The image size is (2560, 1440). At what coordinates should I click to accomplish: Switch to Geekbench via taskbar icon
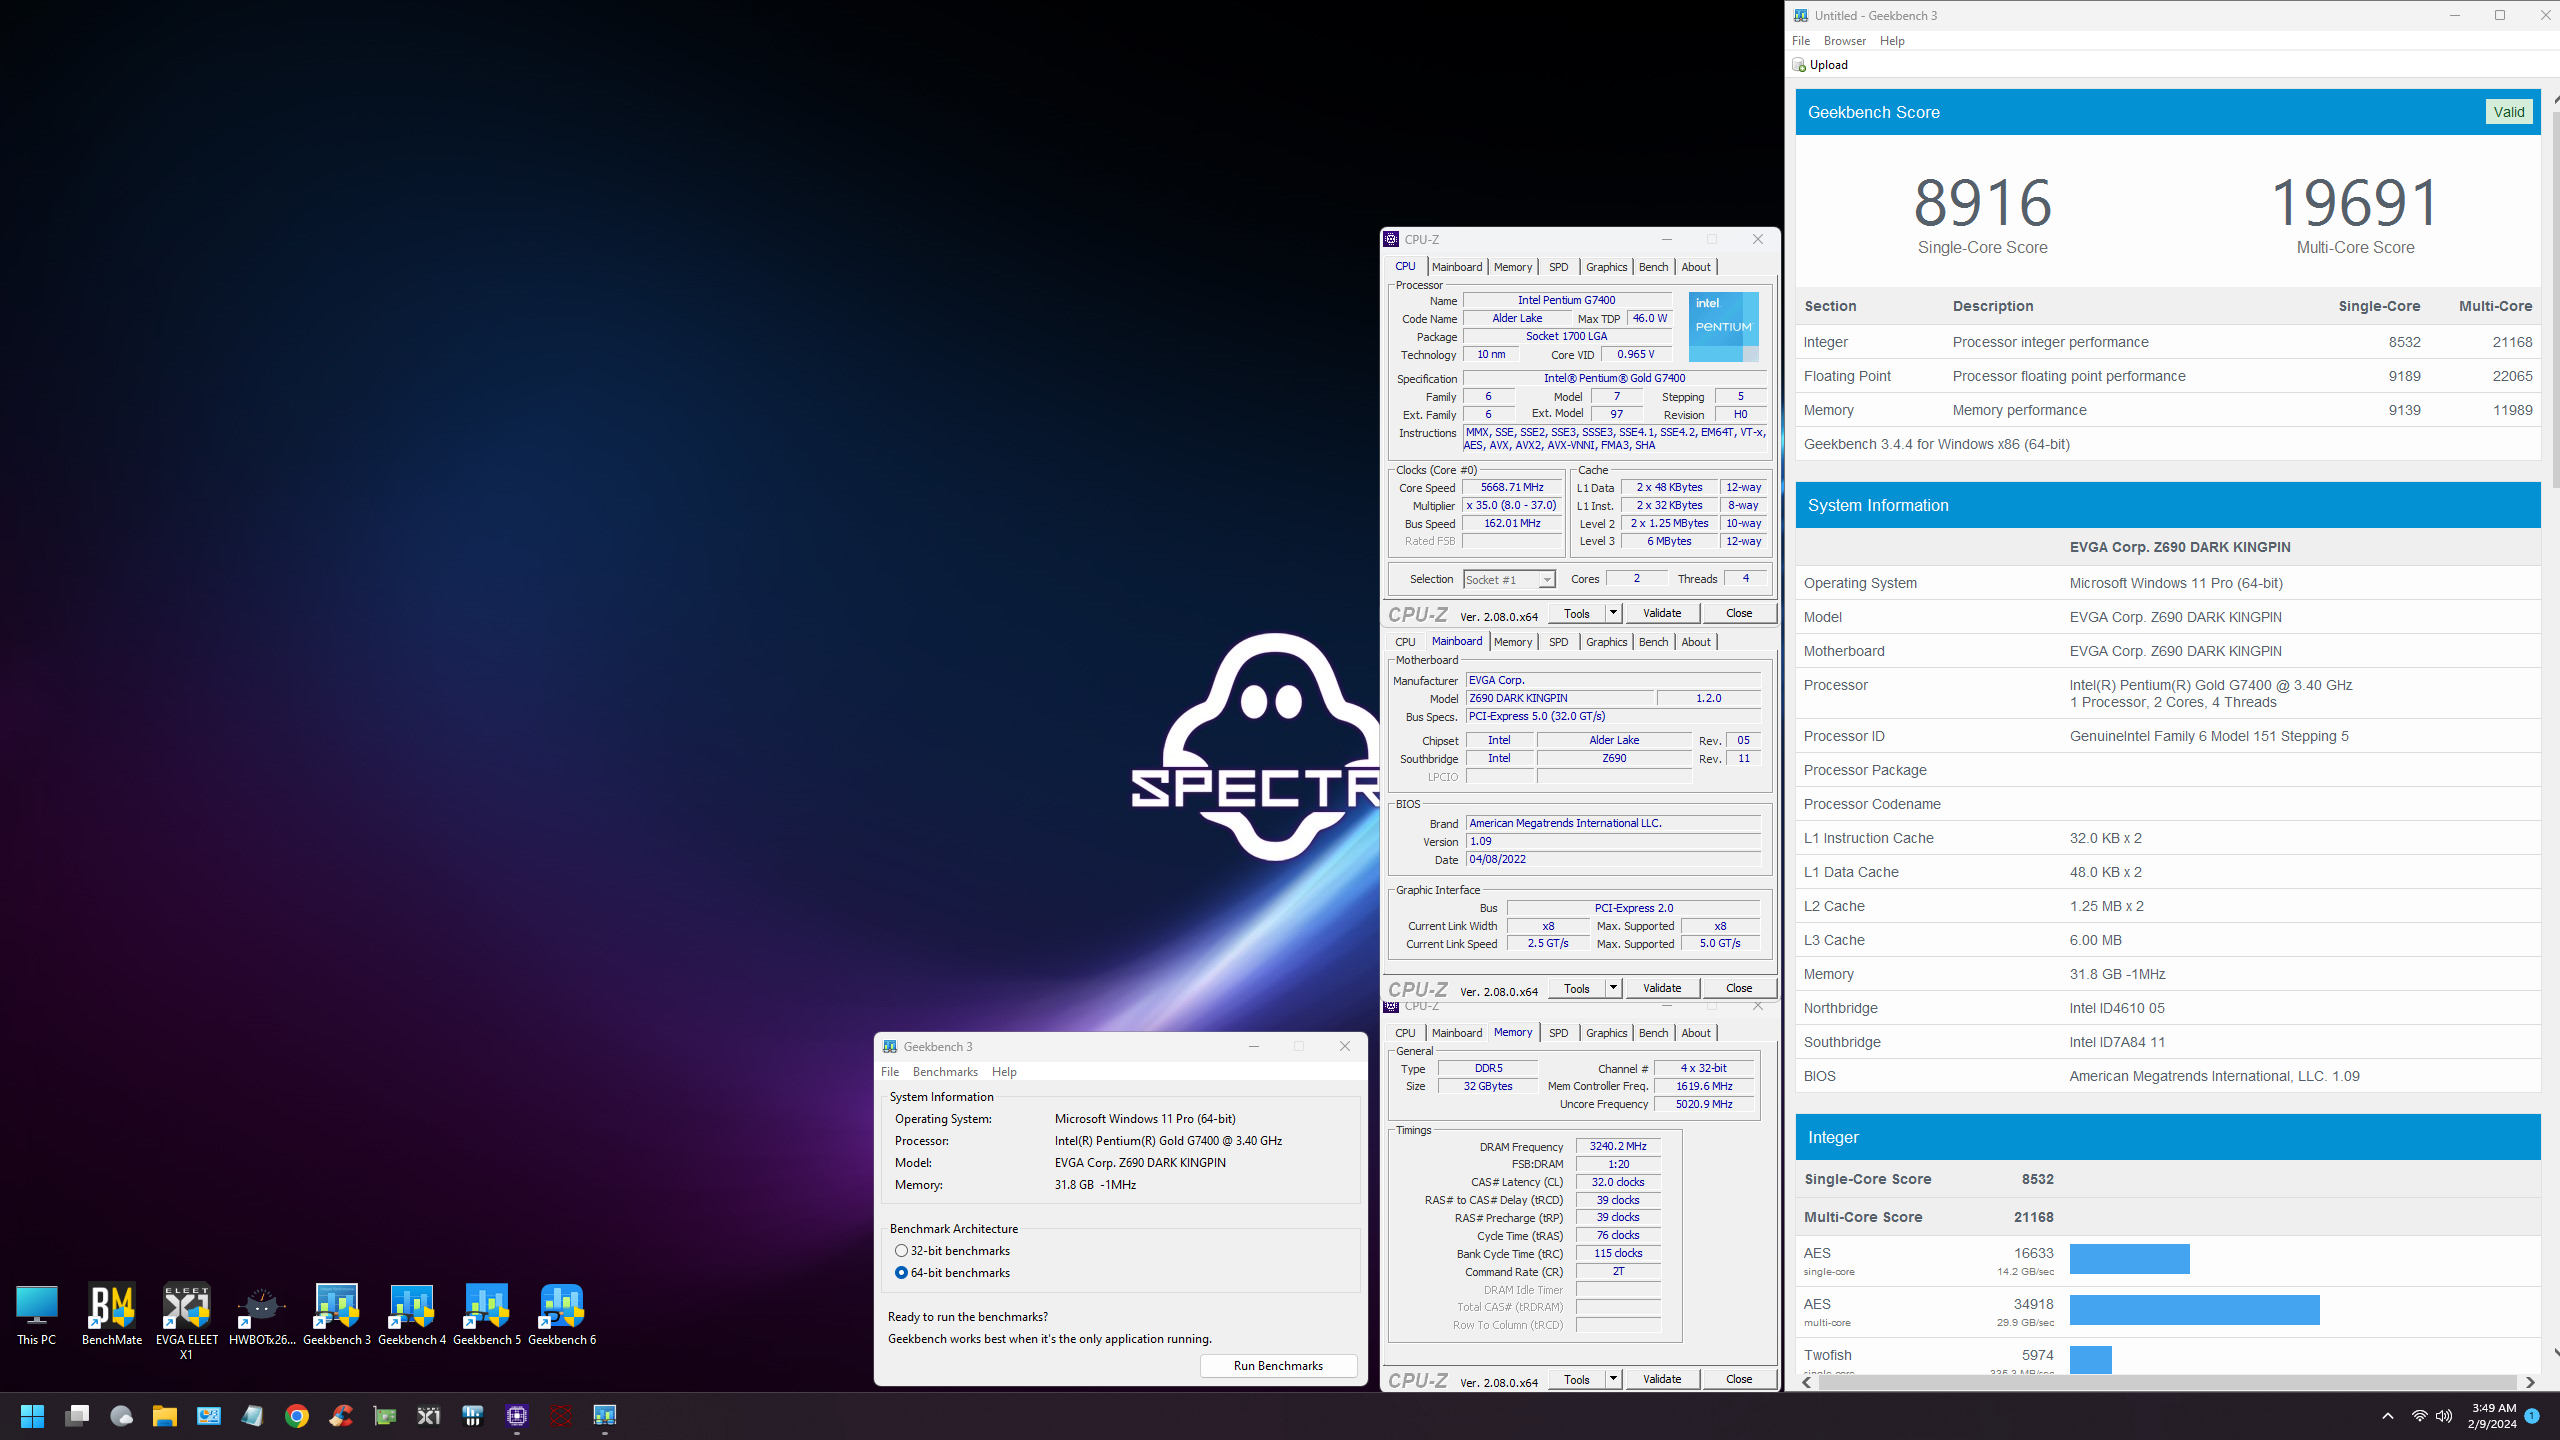[605, 1416]
